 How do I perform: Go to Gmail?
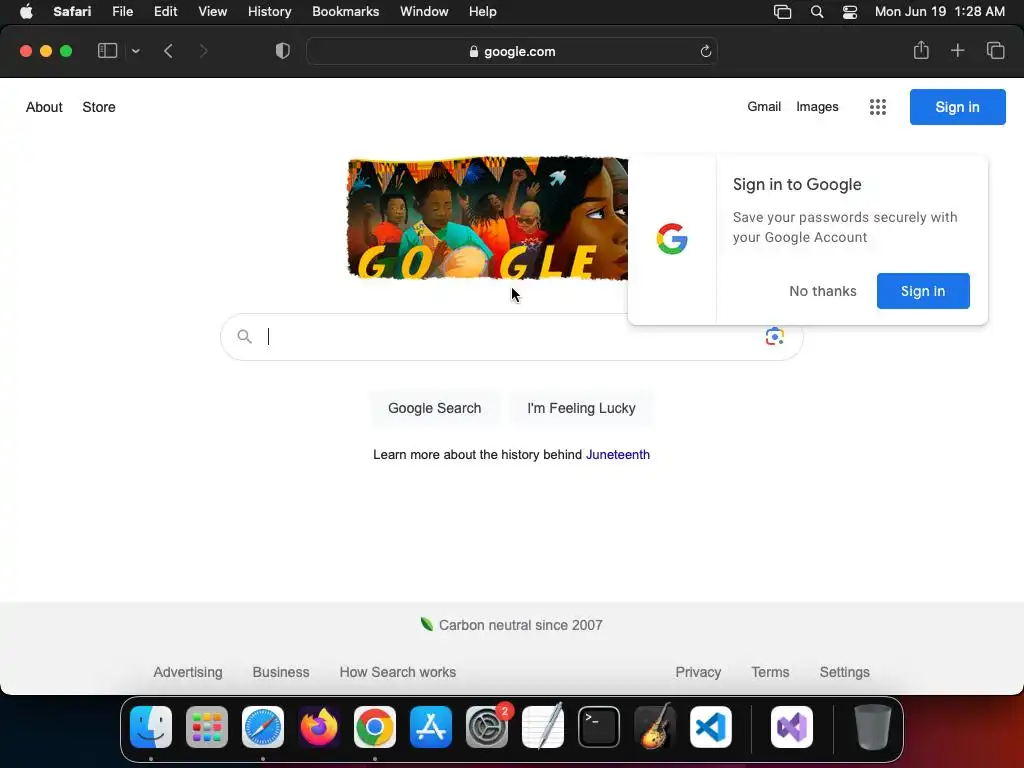pyautogui.click(x=764, y=106)
